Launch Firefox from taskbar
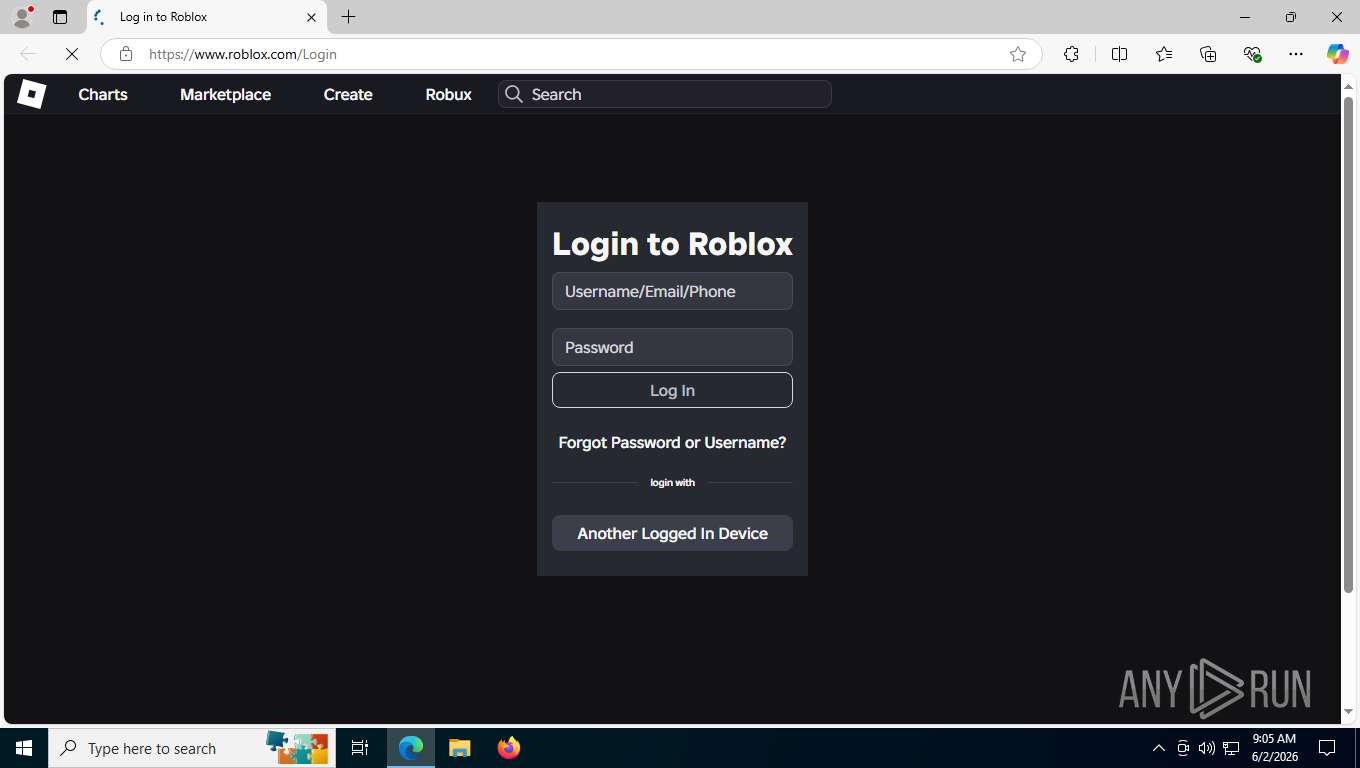The width and height of the screenshot is (1360, 768). coord(509,748)
